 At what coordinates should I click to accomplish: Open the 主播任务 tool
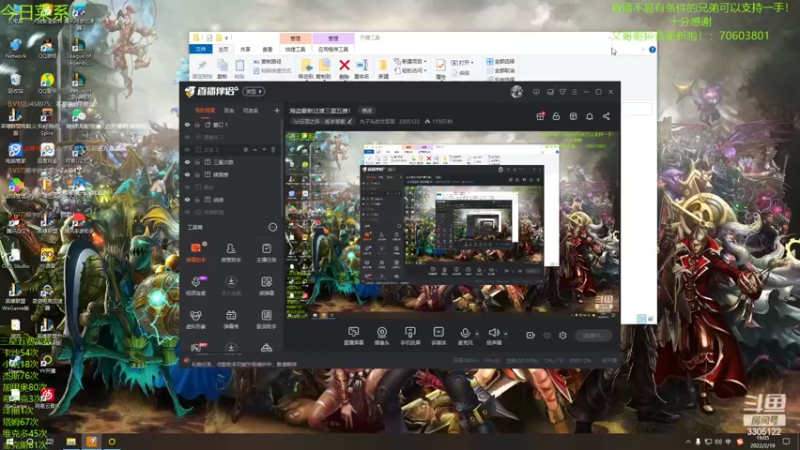coord(266,252)
